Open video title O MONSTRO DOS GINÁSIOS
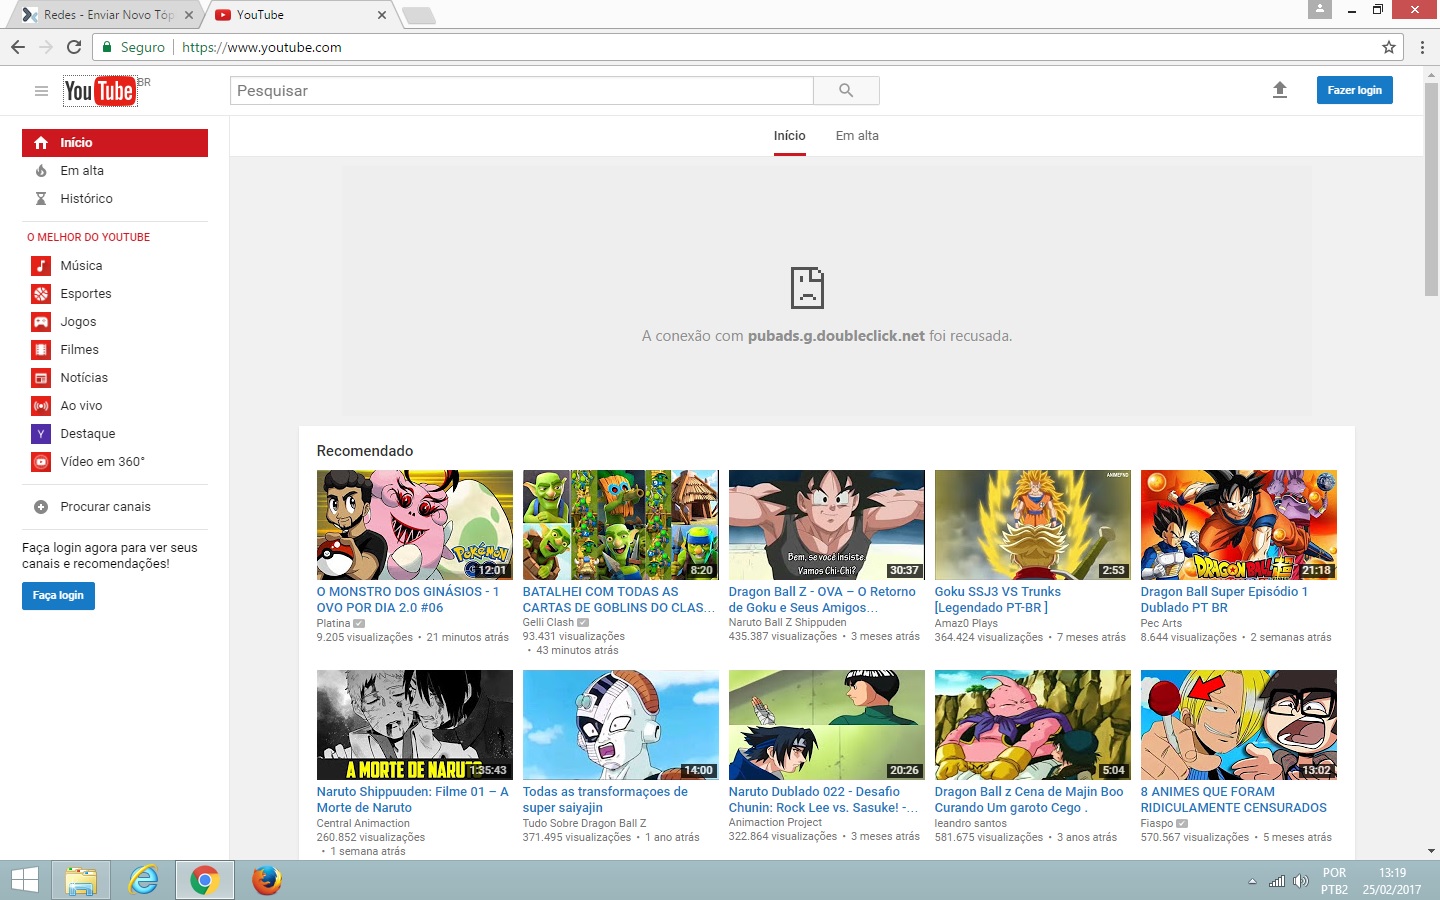Image resolution: width=1440 pixels, height=900 pixels. [x=407, y=600]
